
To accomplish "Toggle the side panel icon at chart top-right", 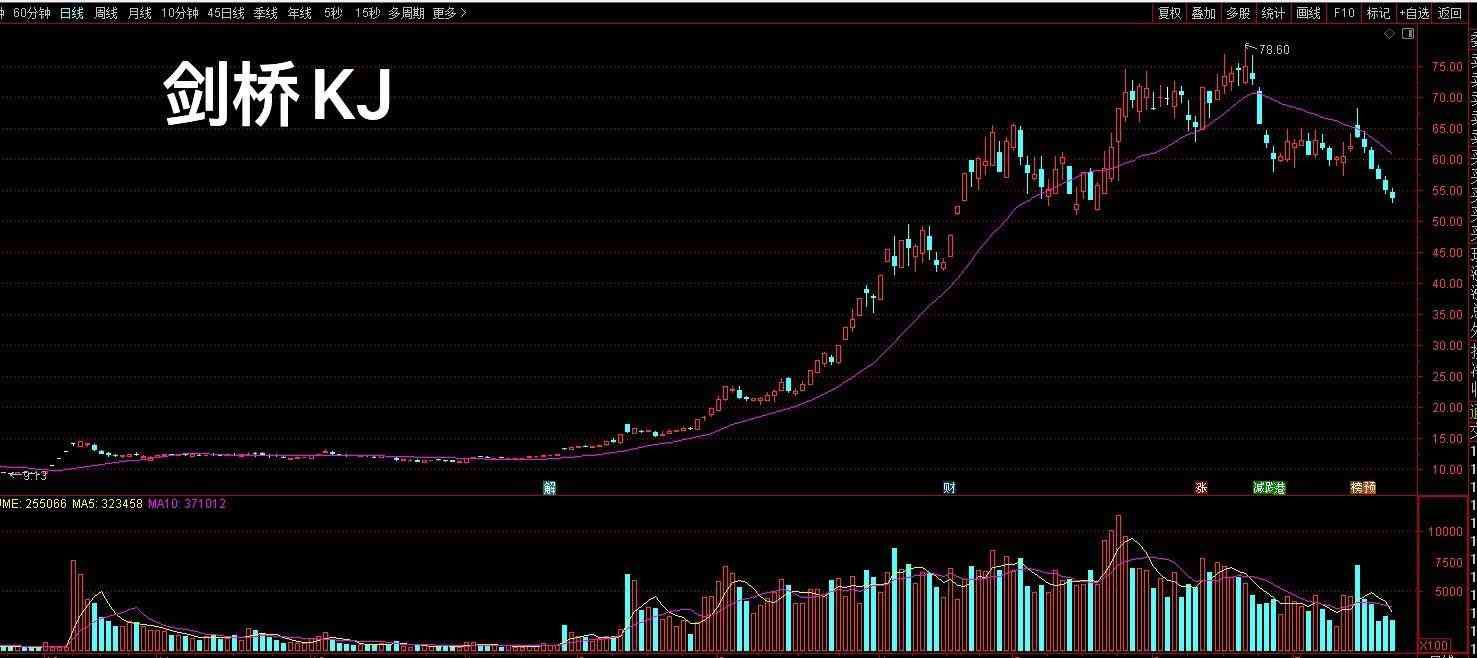I will click(x=1408, y=34).
